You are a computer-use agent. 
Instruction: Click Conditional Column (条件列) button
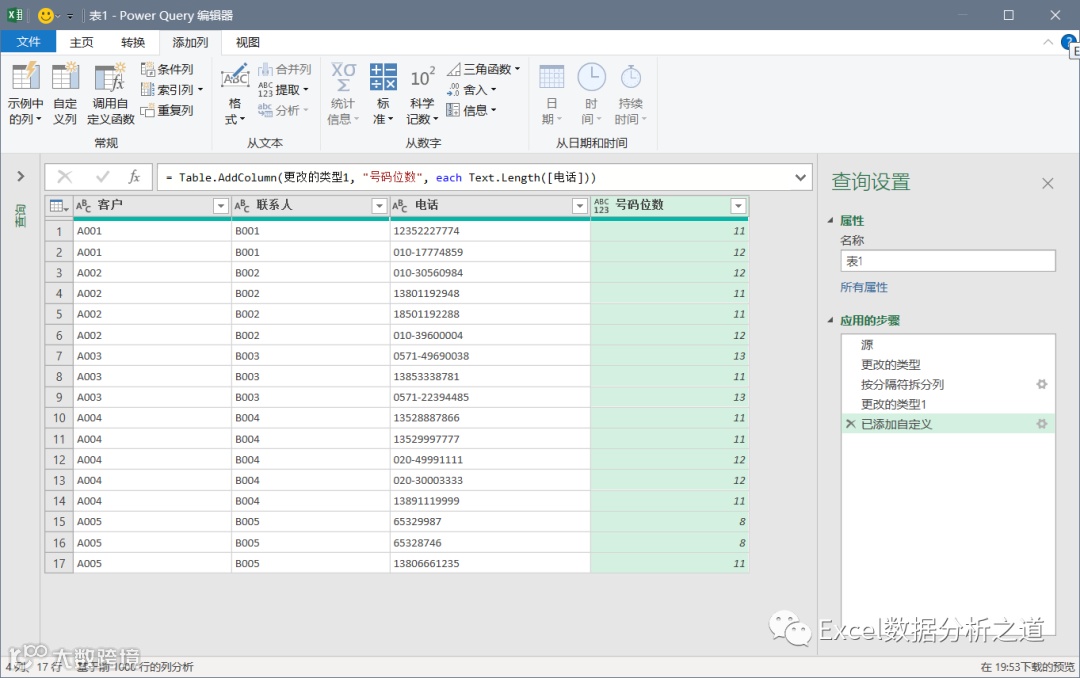(167, 69)
